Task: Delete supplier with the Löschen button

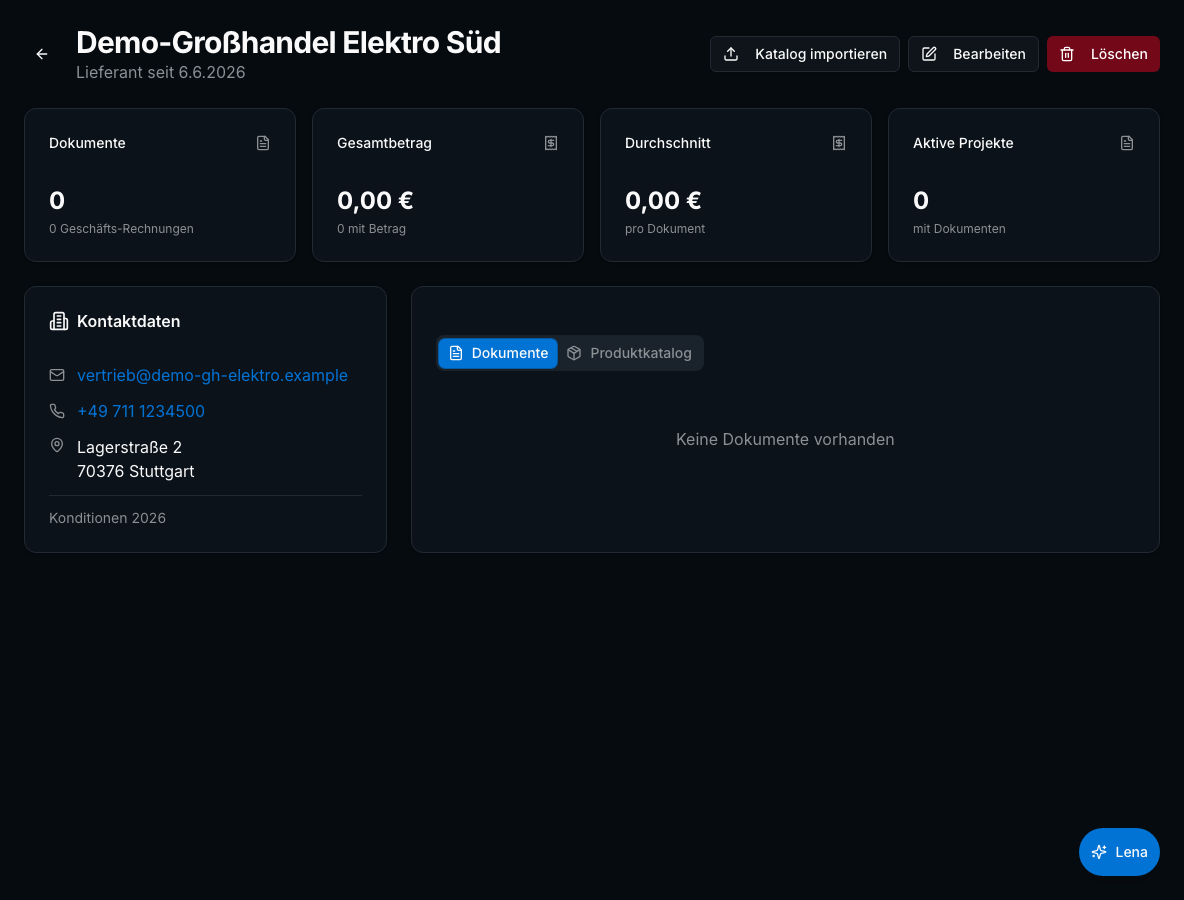Action: click(1103, 54)
